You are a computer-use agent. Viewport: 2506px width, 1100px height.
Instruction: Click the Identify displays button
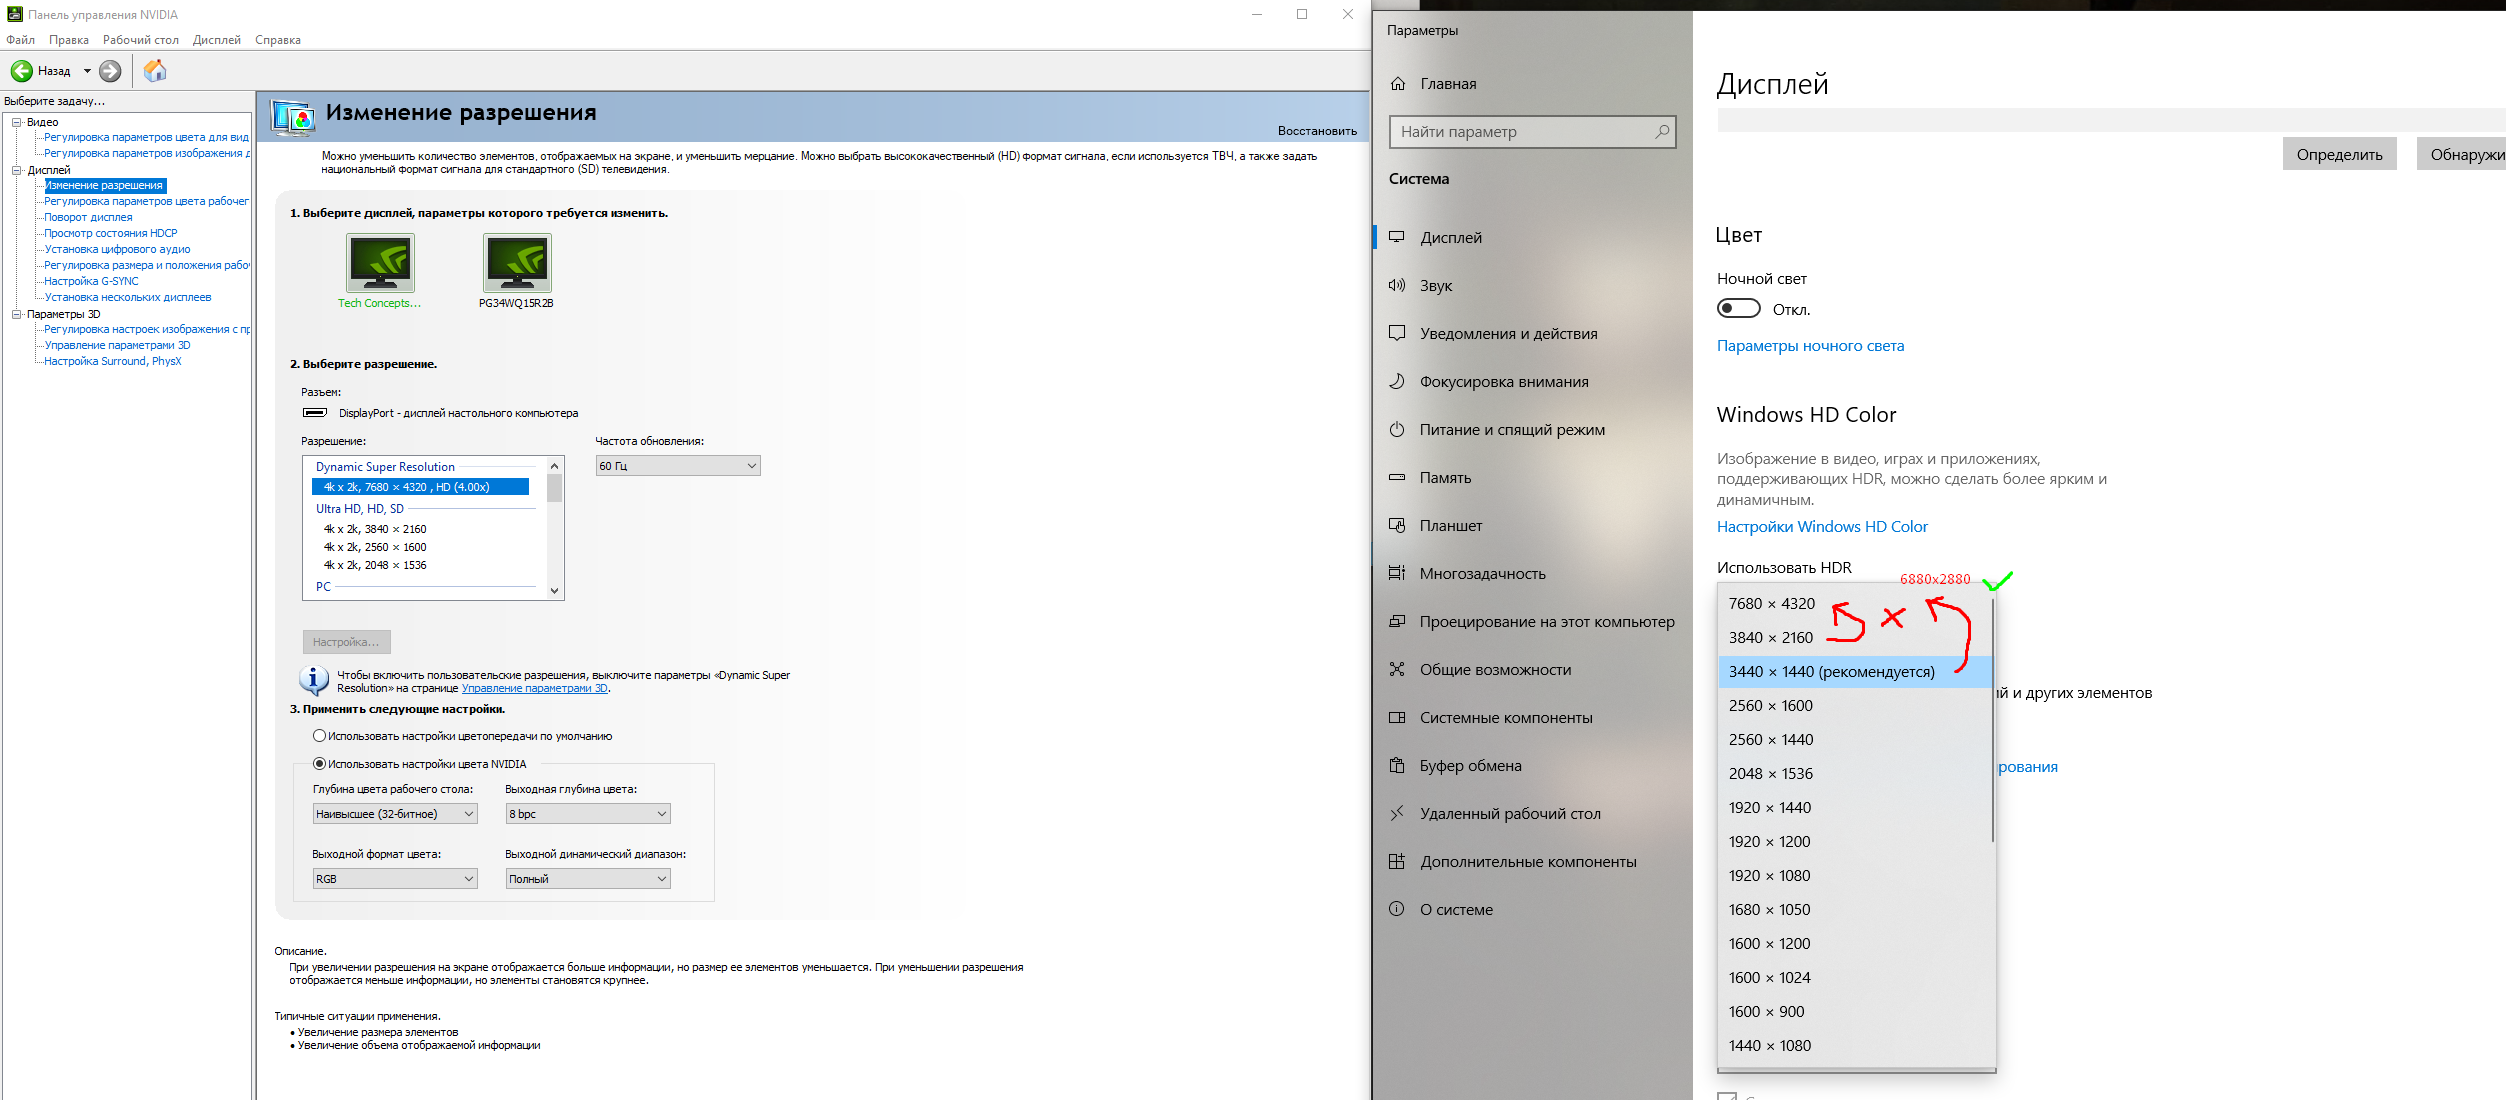pyautogui.click(x=2338, y=155)
